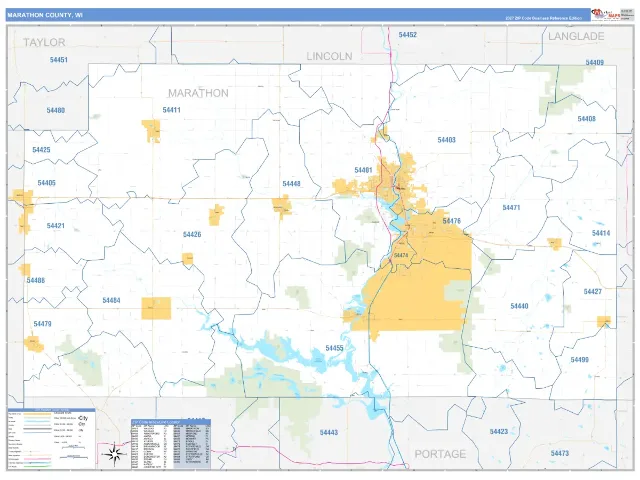Select ZIP code 54423 label
This screenshot has width=640, height=480.
[499, 431]
